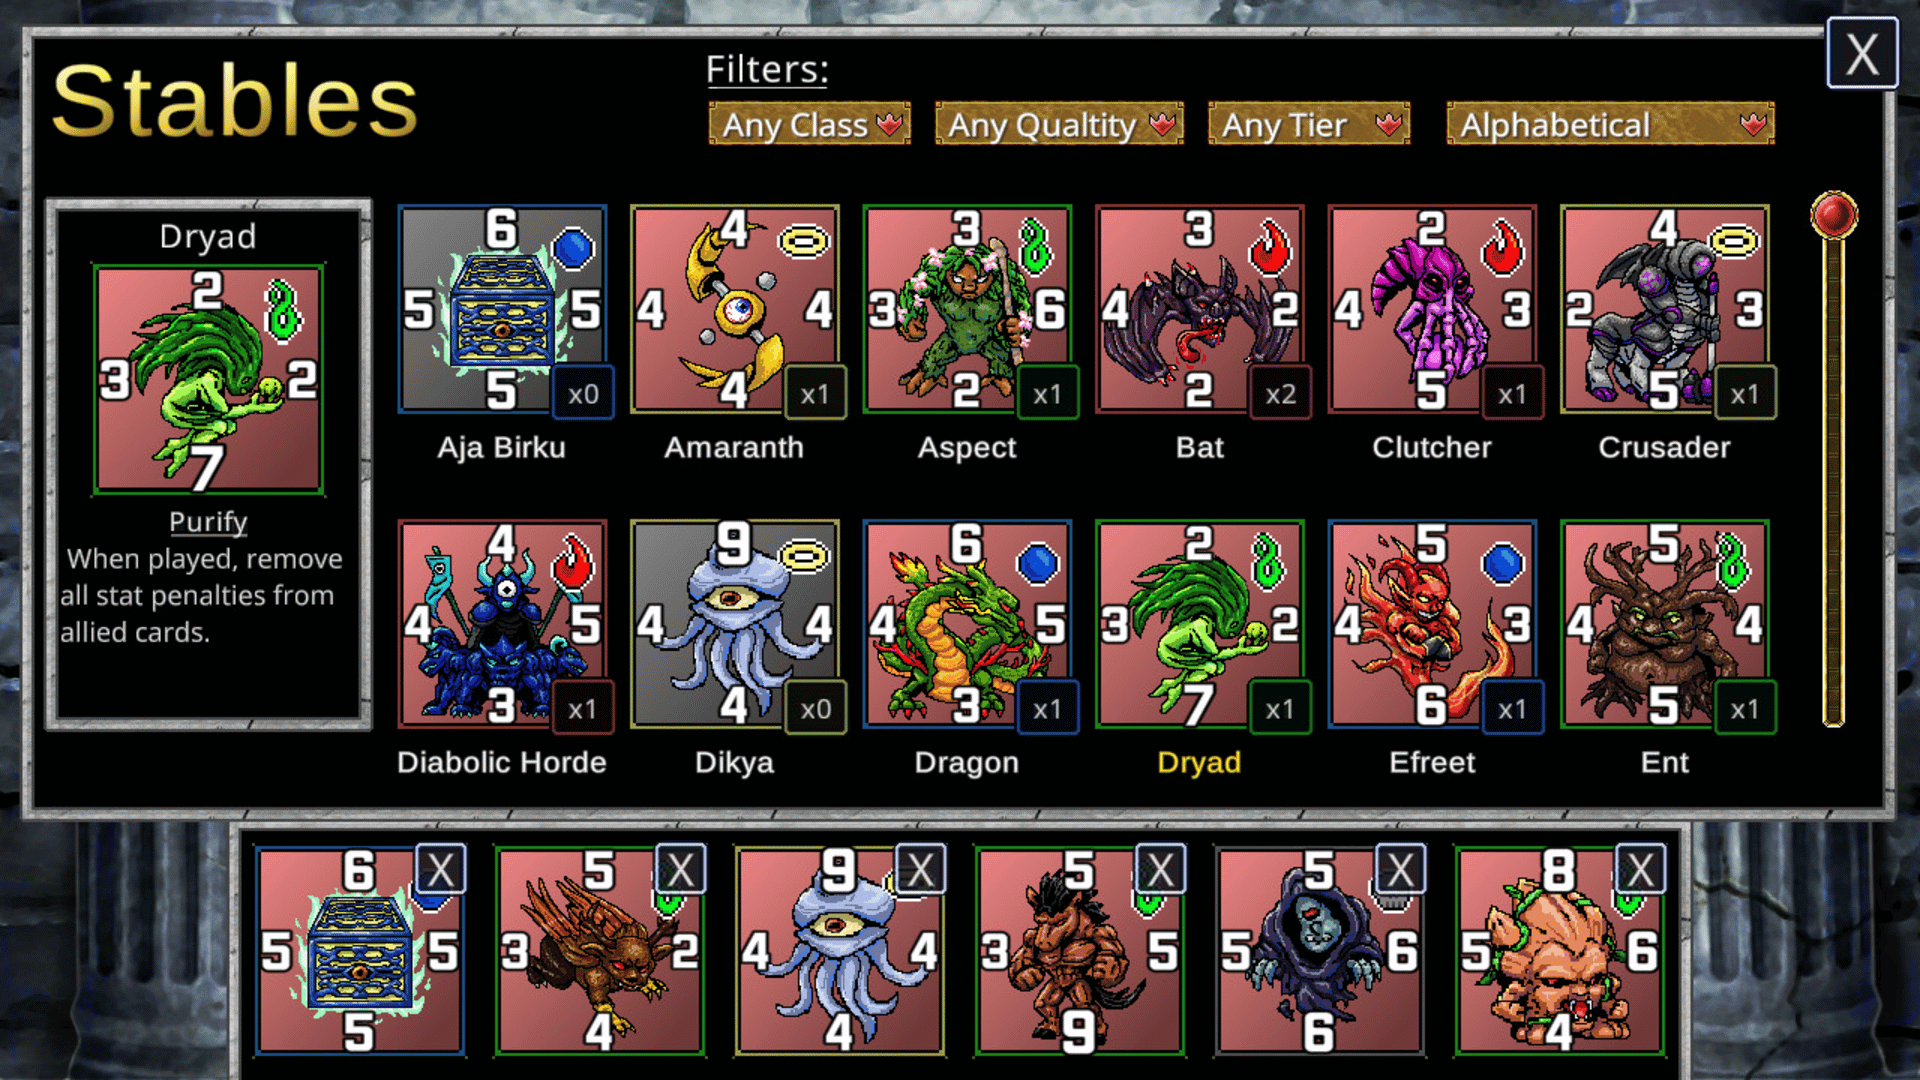Remove the hooded wraith card from deck
The width and height of the screenshot is (1920, 1080).
coord(1400,870)
